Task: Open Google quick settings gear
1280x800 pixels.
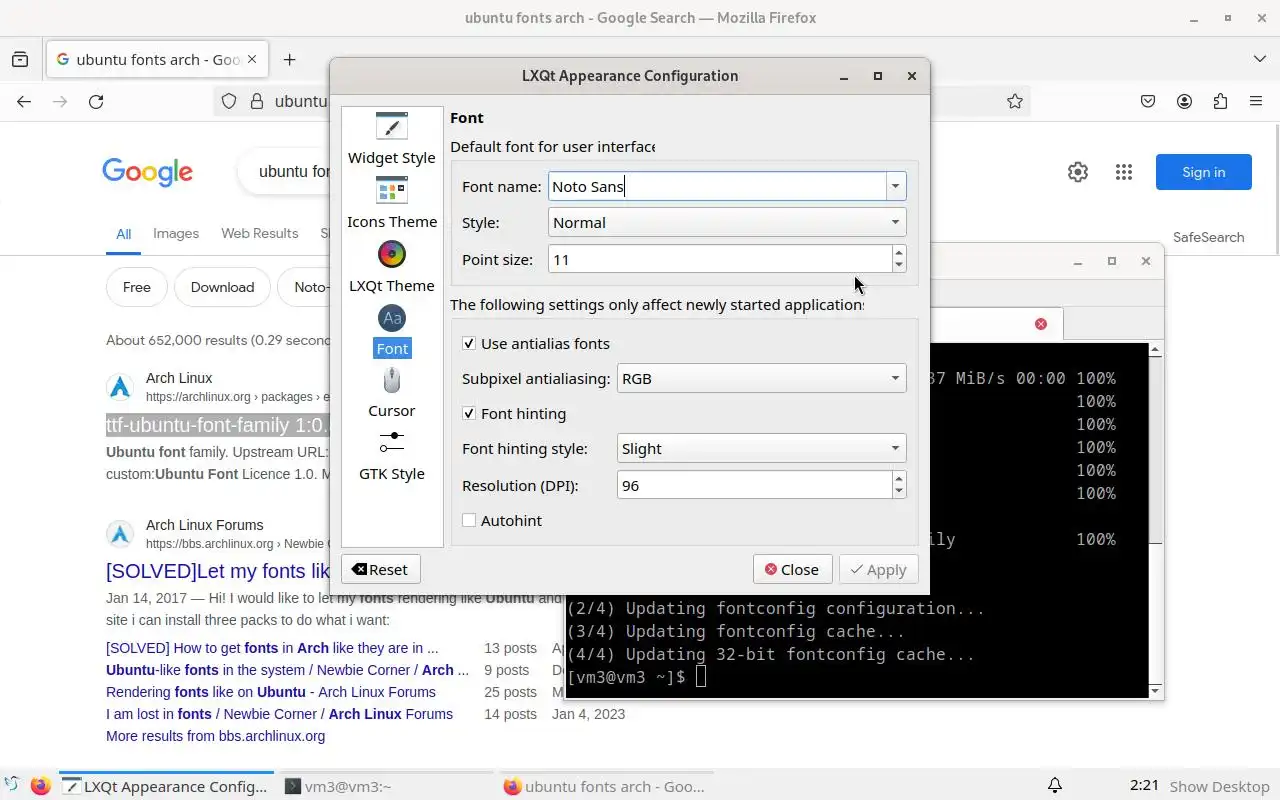Action: [1077, 172]
